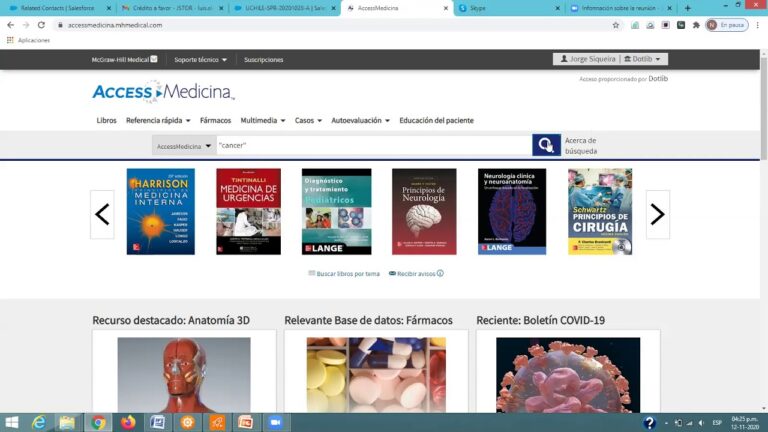Launch Internet Explorer from taskbar
768x432 pixels.
click(x=39, y=422)
